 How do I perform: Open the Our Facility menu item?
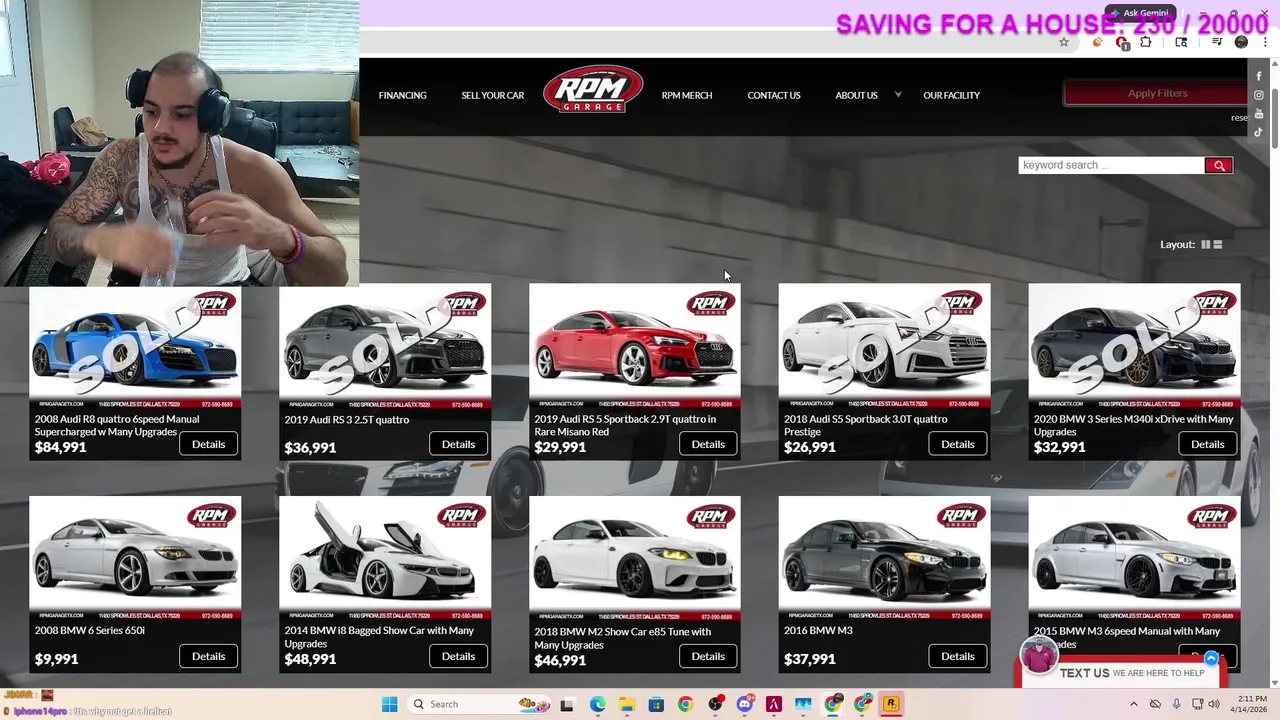pyautogui.click(x=951, y=95)
